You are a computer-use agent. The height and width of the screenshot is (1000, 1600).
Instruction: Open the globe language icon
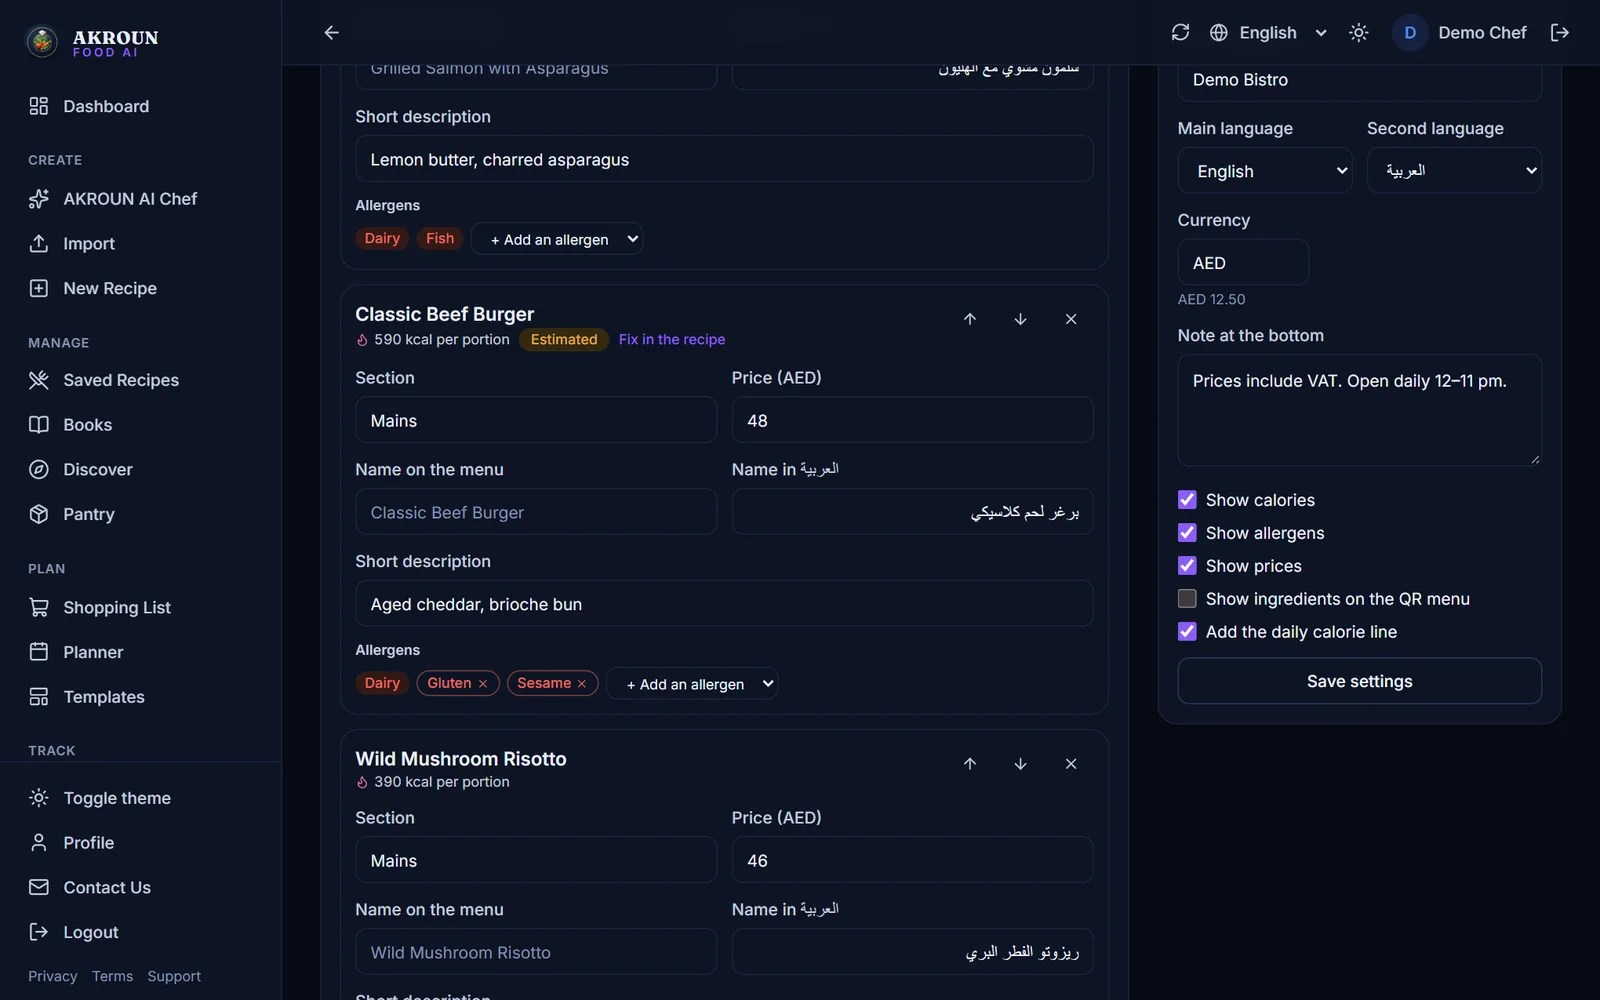tap(1218, 33)
